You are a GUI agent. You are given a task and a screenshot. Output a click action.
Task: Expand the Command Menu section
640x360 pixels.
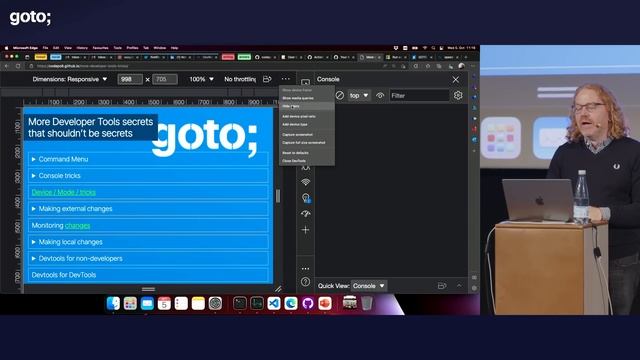[148, 159]
